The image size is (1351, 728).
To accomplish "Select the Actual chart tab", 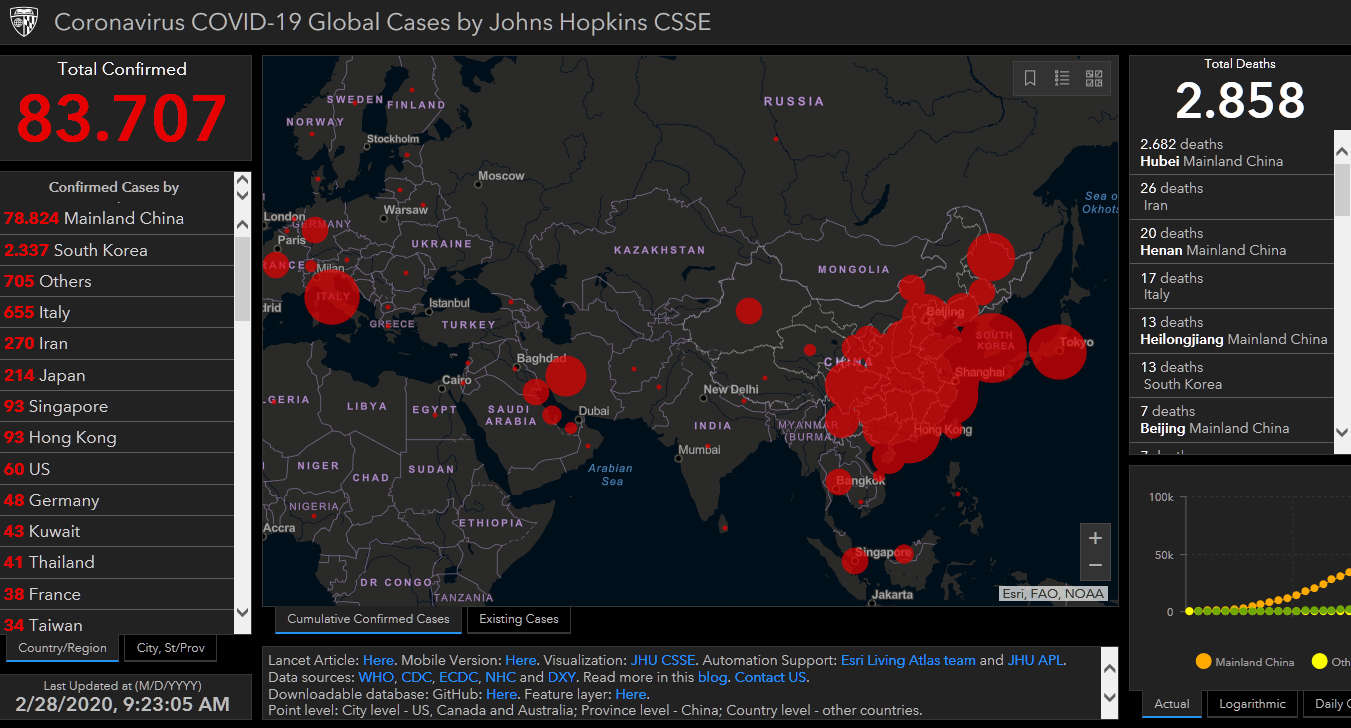I will click(x=1172, y=704).
